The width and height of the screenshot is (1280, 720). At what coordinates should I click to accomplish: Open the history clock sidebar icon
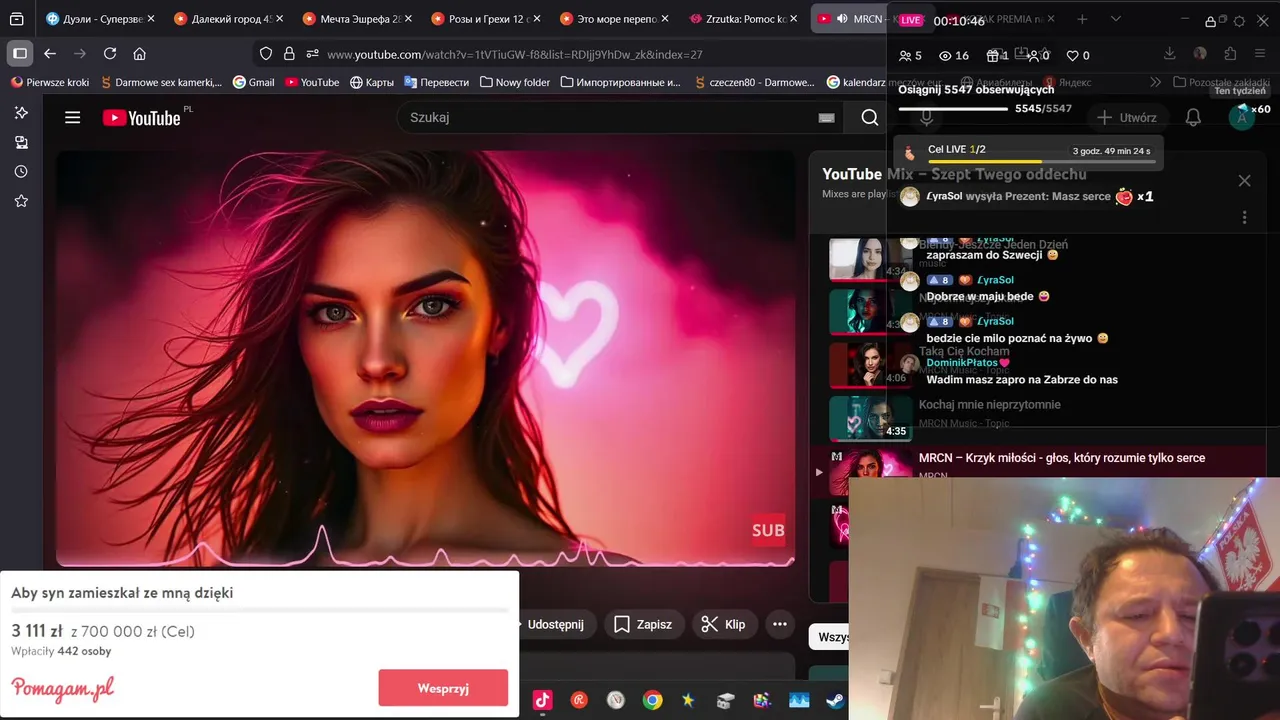21,172
